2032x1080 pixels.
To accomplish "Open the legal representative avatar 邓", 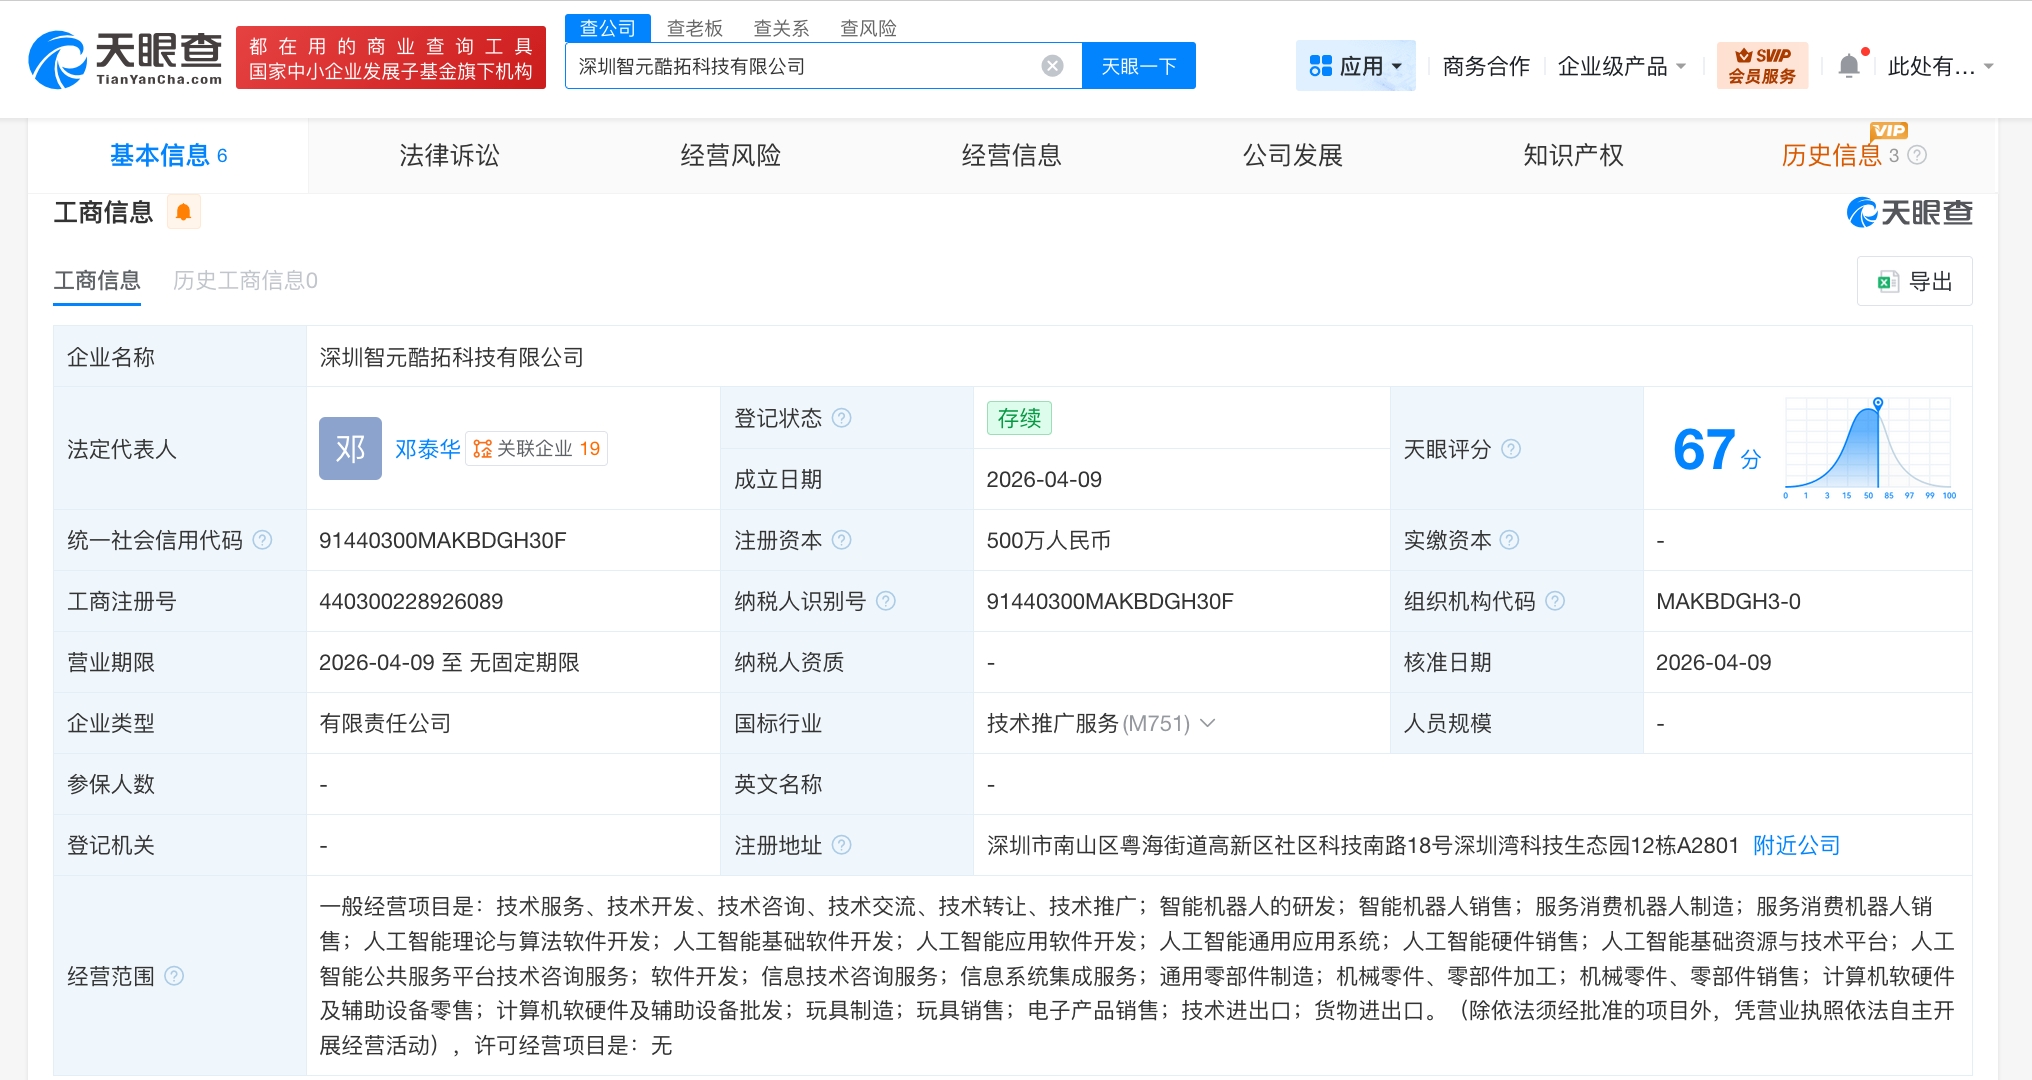I will [x=350, y=448].
